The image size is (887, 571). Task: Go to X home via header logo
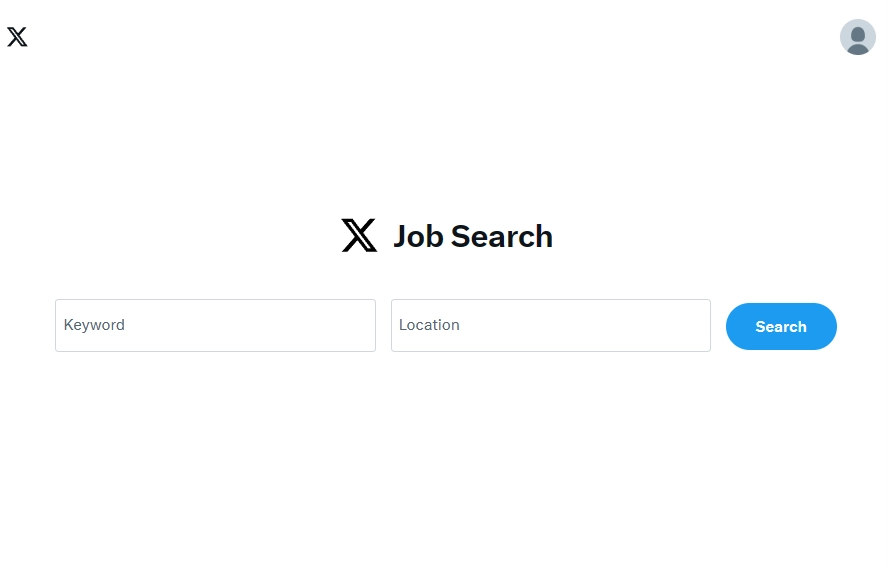pyautogui.click(x=17, y=37)
